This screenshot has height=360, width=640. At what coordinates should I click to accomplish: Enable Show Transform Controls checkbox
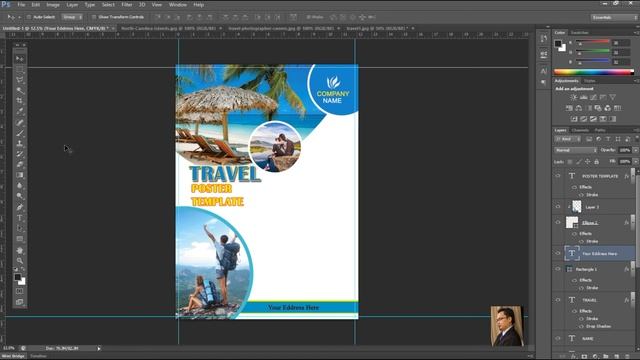[94, 17]
